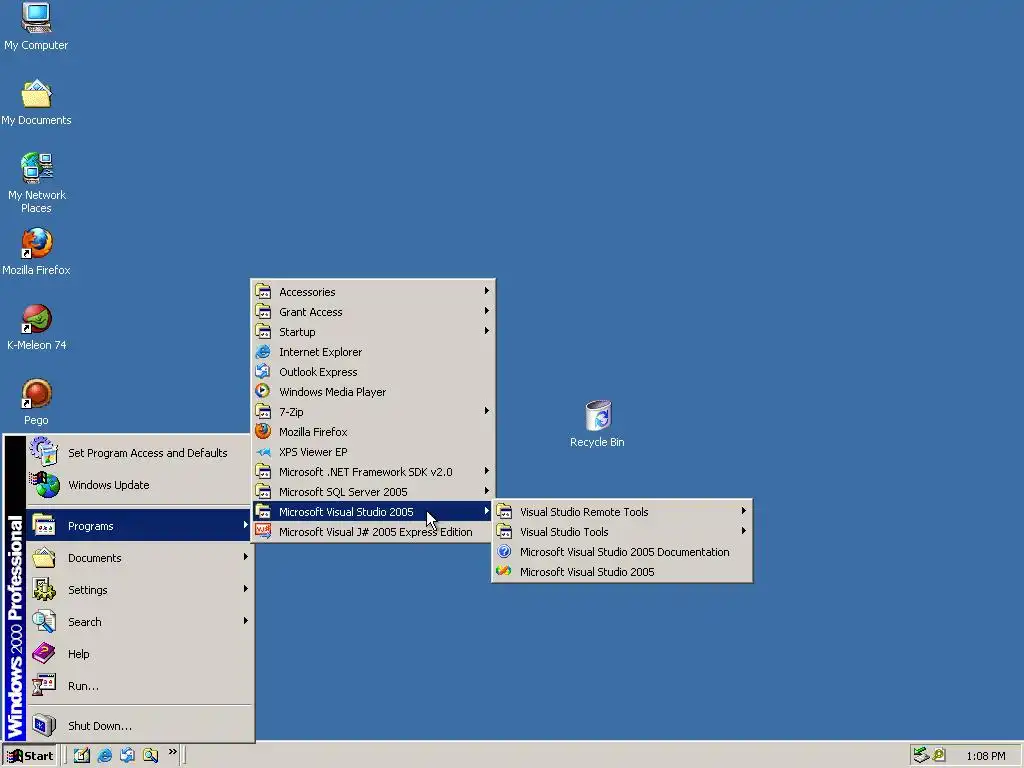The height and width of the screenshot is (768, 1024).
Task: Open Set Program Access and Defaults
Action: click(x=138, y=453)
